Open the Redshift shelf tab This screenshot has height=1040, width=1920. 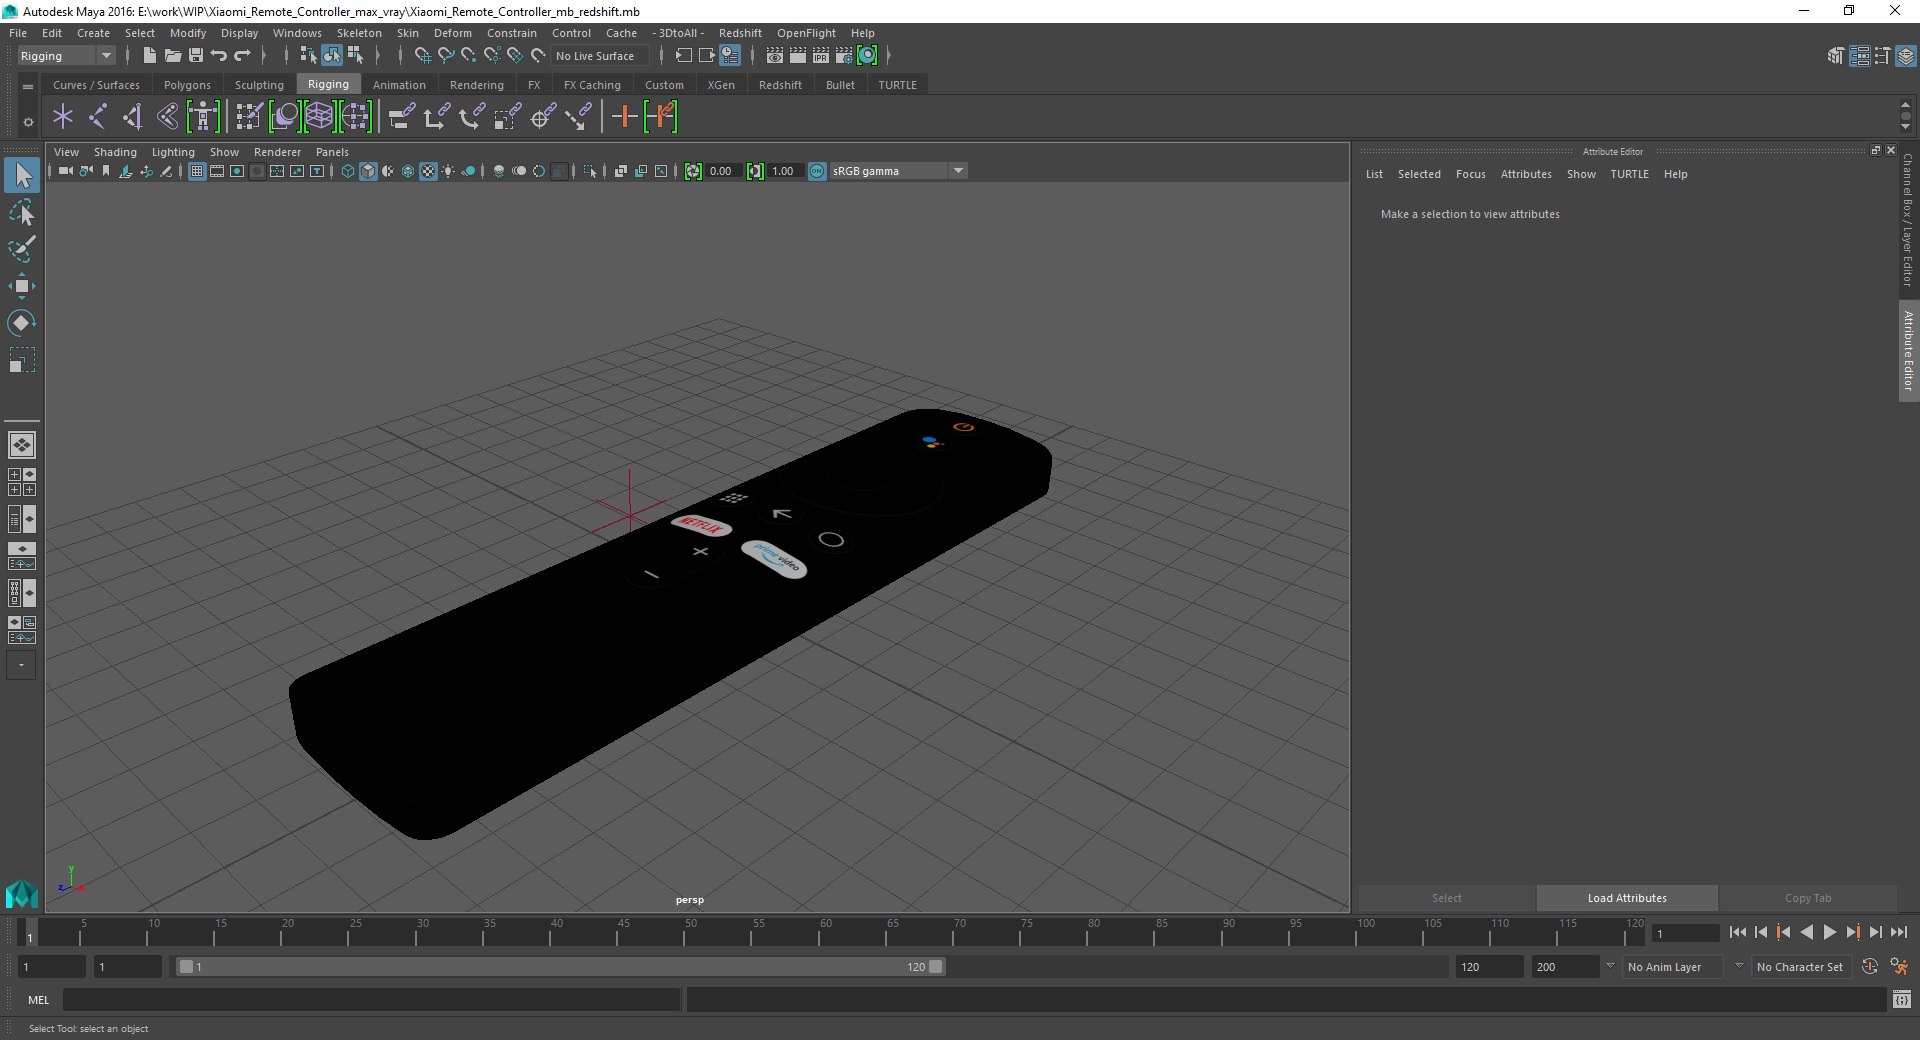(780, 85)
